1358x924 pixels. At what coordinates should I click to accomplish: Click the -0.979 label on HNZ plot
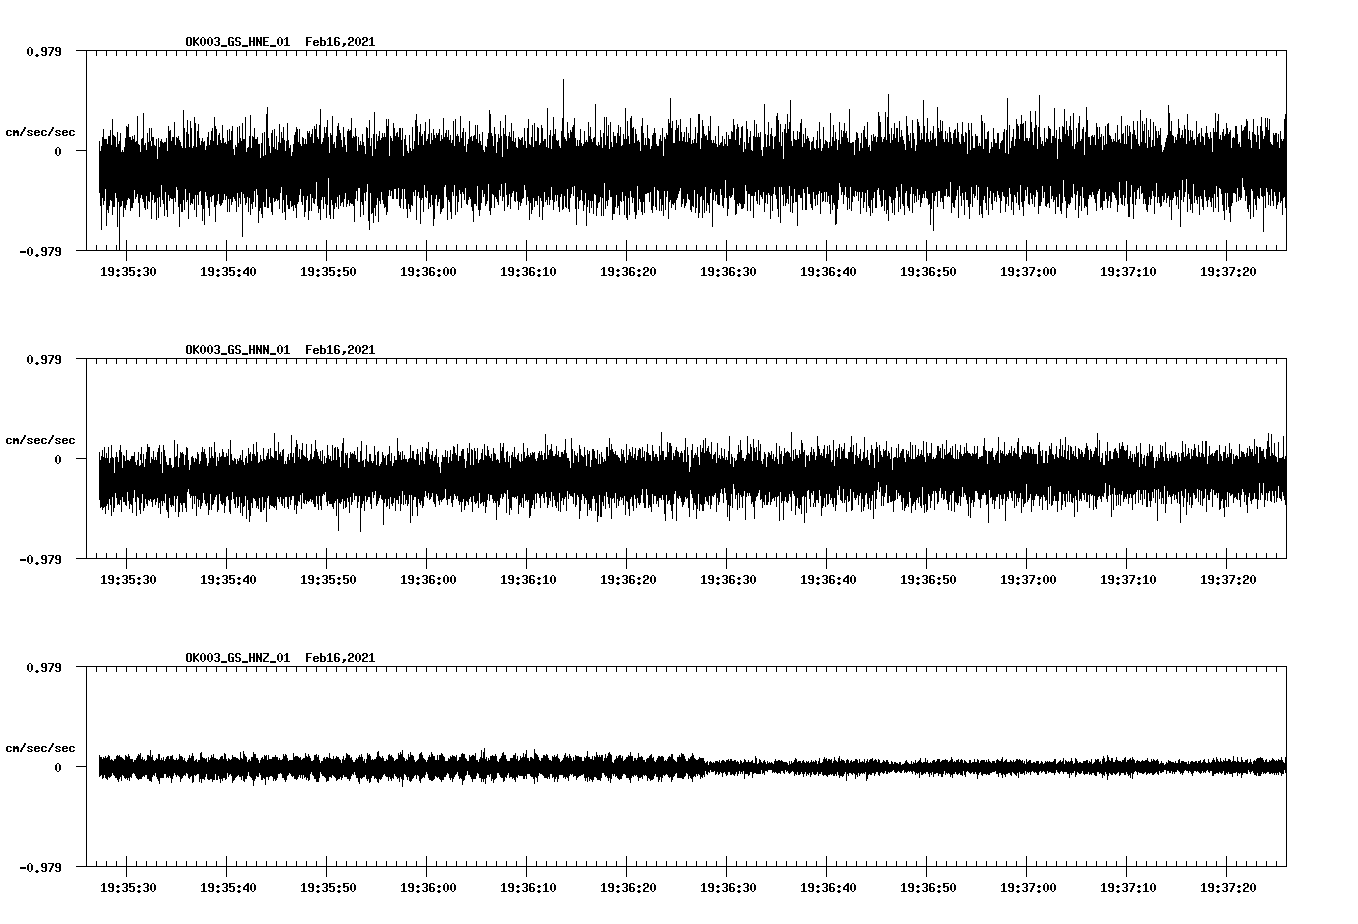(x=42, y=867)
